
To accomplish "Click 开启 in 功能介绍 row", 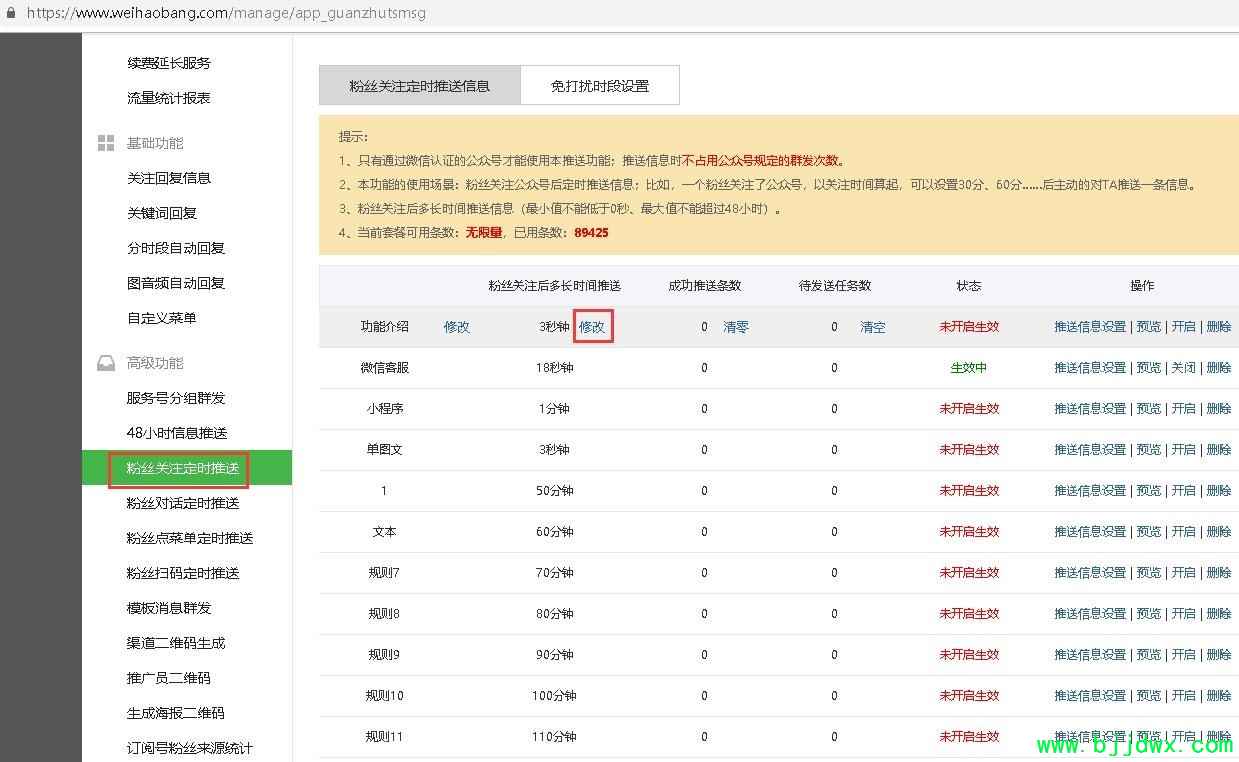I will coord(1184,327).
